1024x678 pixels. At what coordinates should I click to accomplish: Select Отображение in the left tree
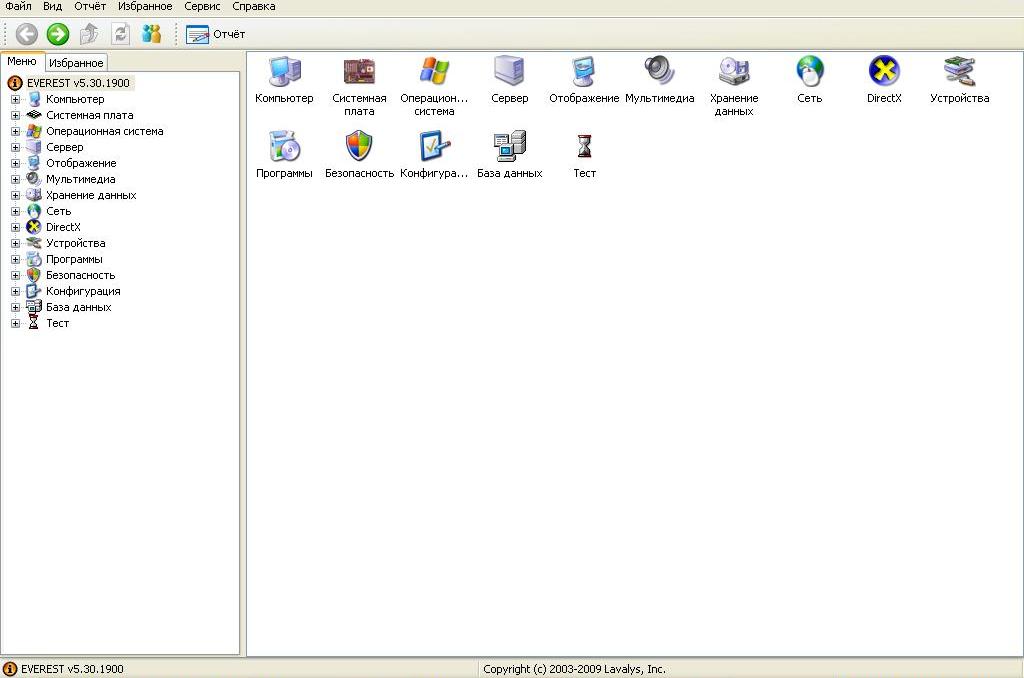click(x=81, y=163)
